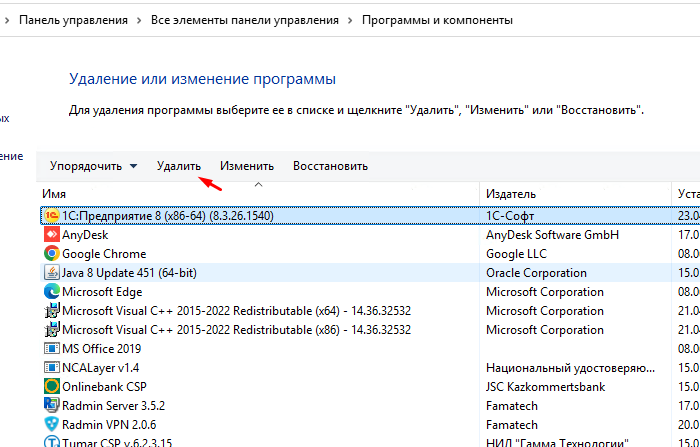The height and width of the screenshot is (447, 700).
Task: Click publisher cell JSC Kazkommertsbank
Action: tap(546, 387)
